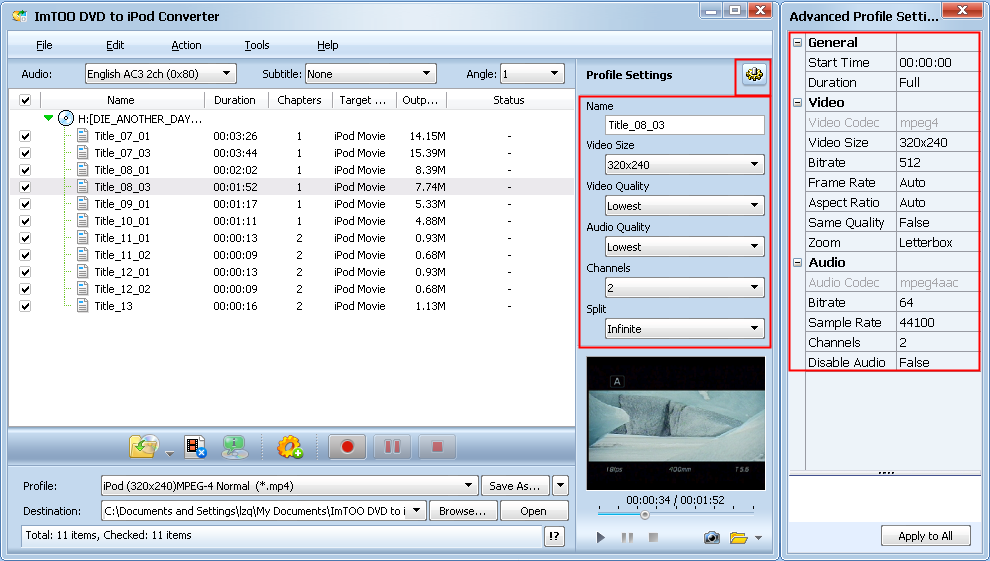Screen dimensions: 990x561
Task: Uncheck the Title_12_02 checkbox
Action: coord(25,289)
